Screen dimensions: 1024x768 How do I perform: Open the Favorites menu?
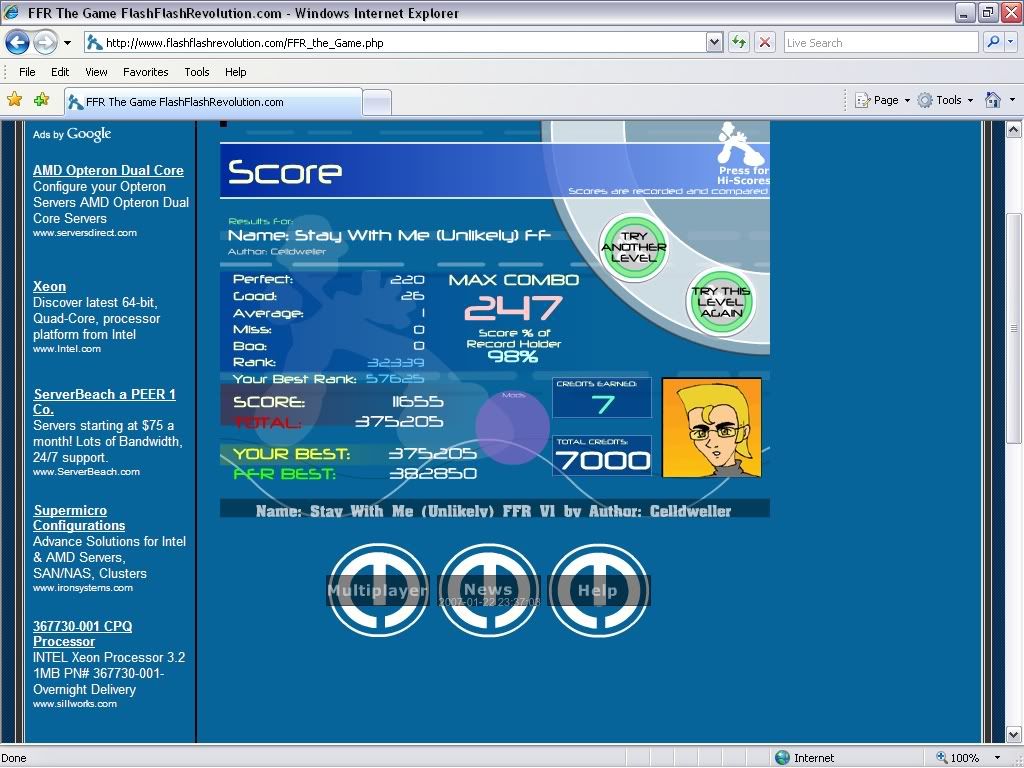145,72
